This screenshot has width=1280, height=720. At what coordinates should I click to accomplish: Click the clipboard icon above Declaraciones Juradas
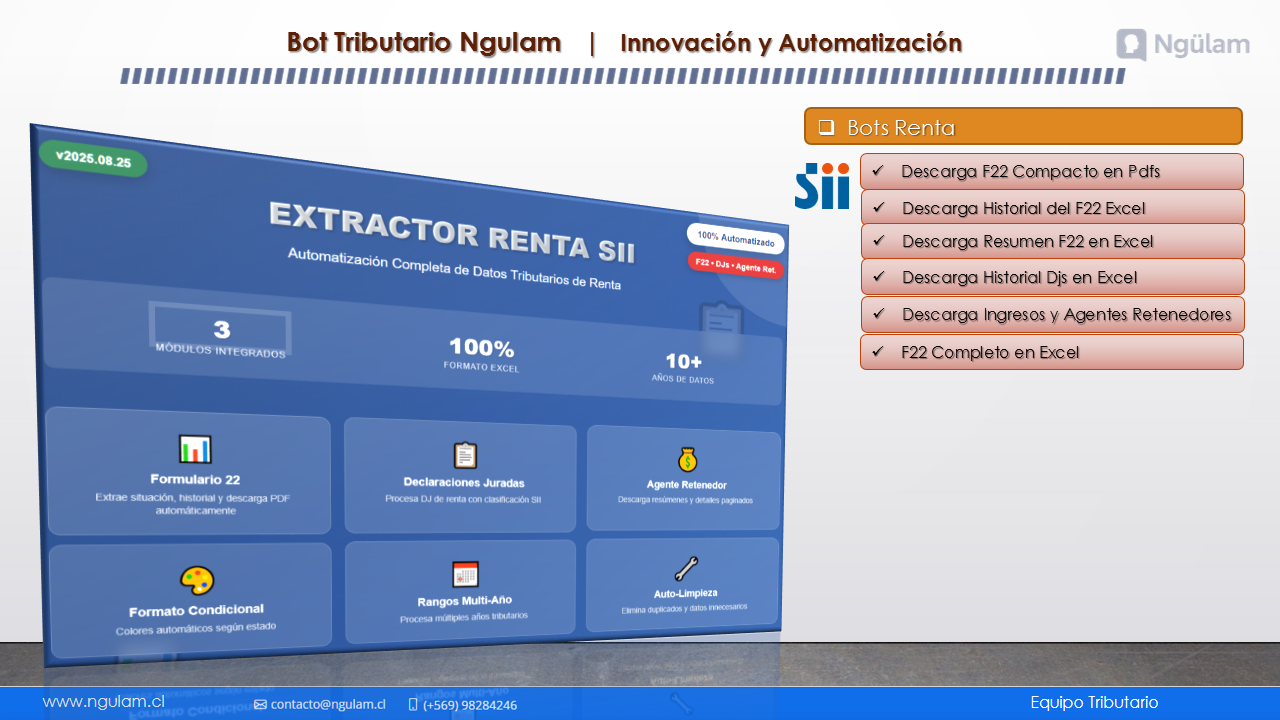[465, 456]
